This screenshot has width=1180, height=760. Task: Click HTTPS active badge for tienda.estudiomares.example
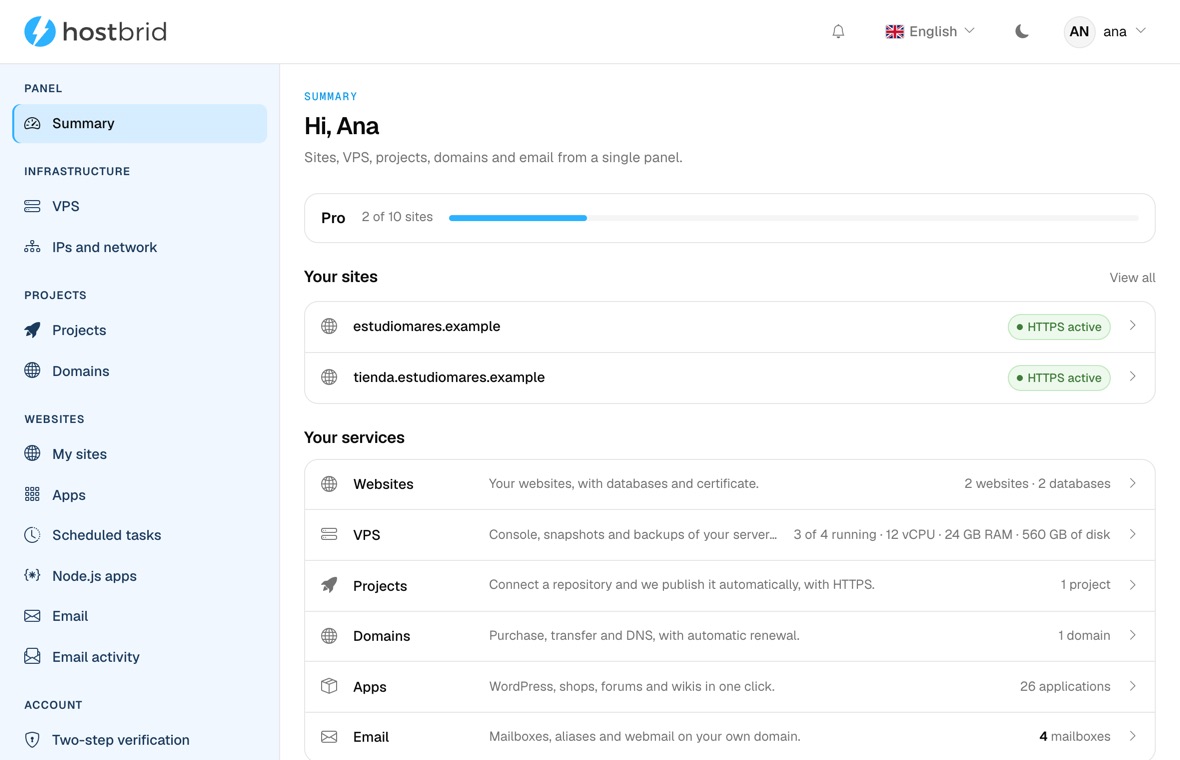[x=1059, y=378]
